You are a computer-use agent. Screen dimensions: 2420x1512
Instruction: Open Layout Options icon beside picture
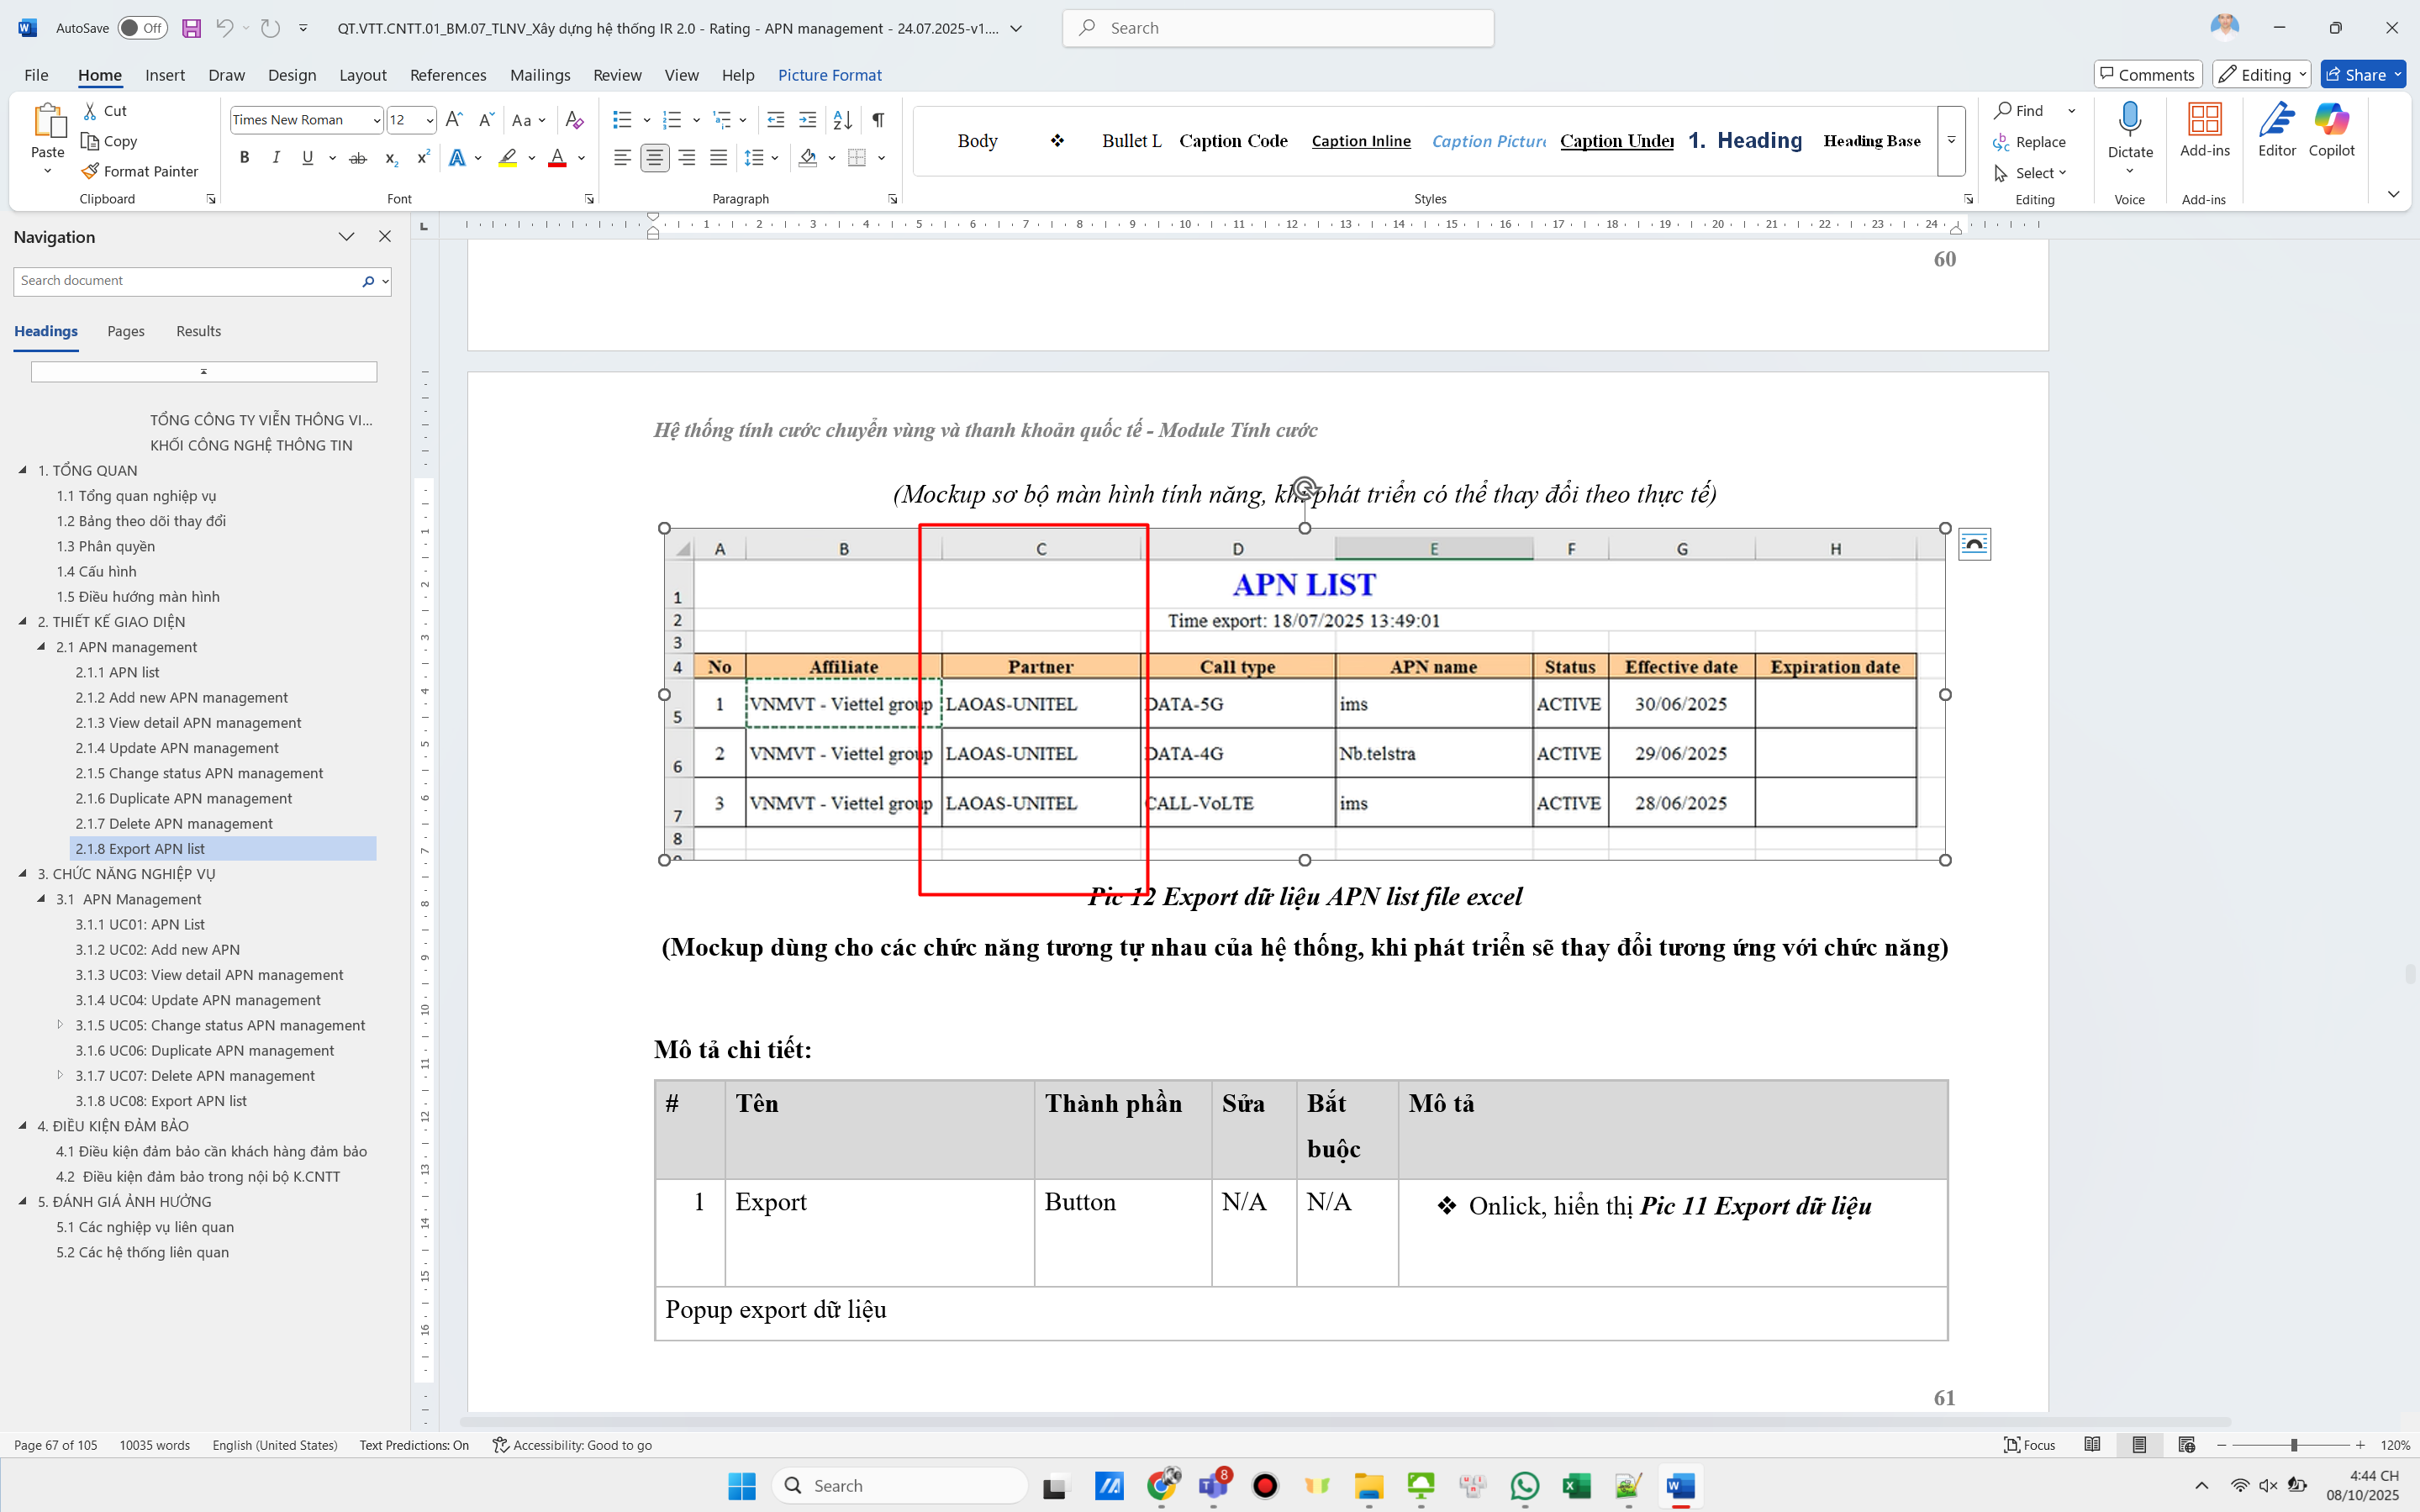coord(1974,544)
